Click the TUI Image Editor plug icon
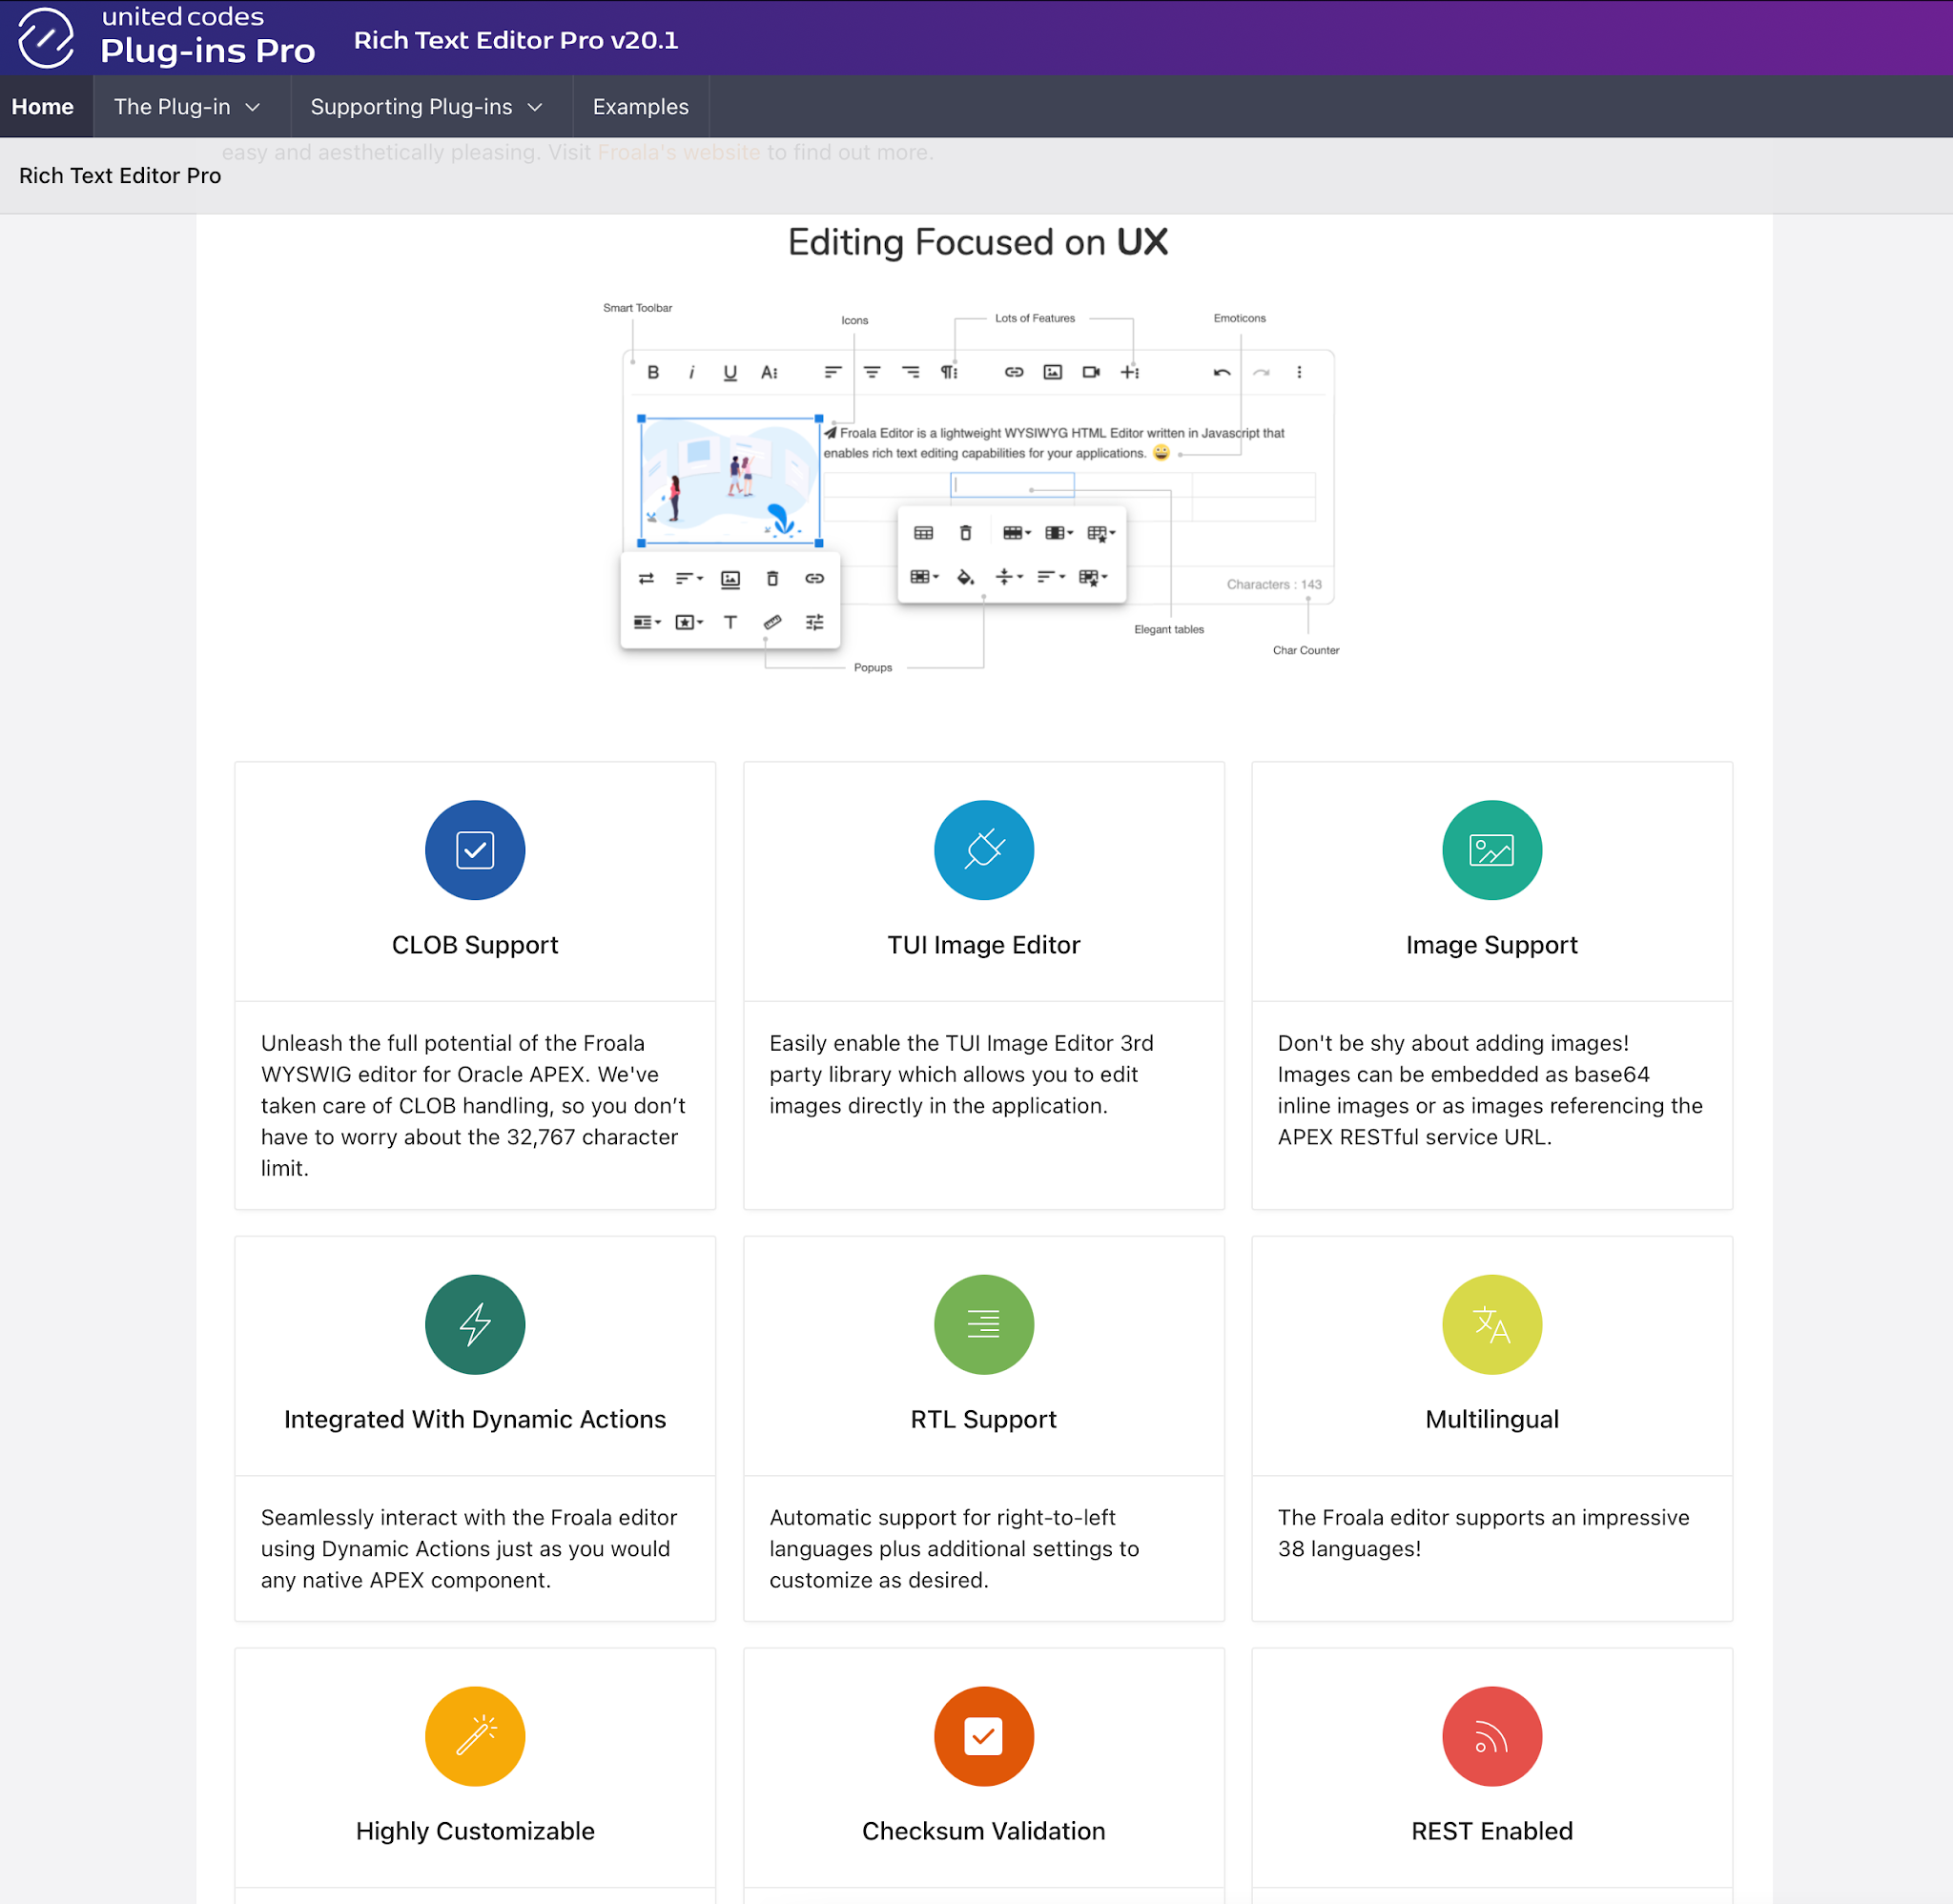 click(x=983, y=850)
